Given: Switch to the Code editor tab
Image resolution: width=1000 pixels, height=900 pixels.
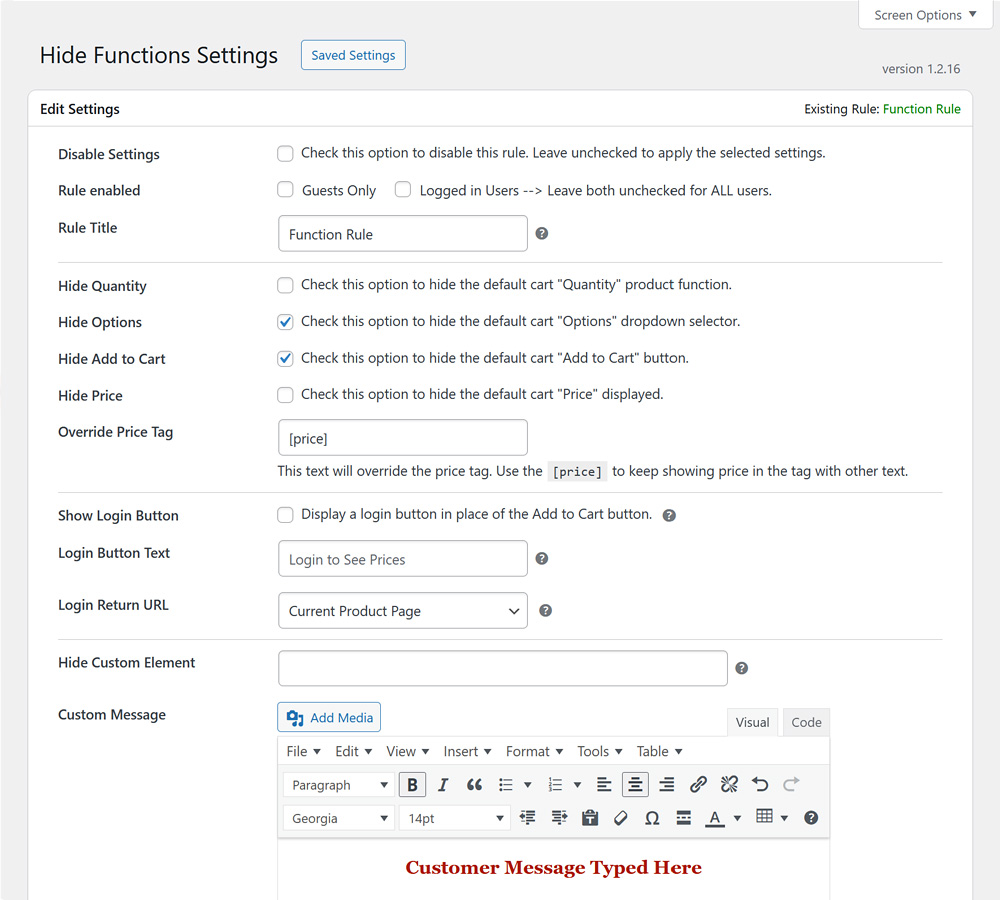Looking at the screenshot, I should coord(805,721).
